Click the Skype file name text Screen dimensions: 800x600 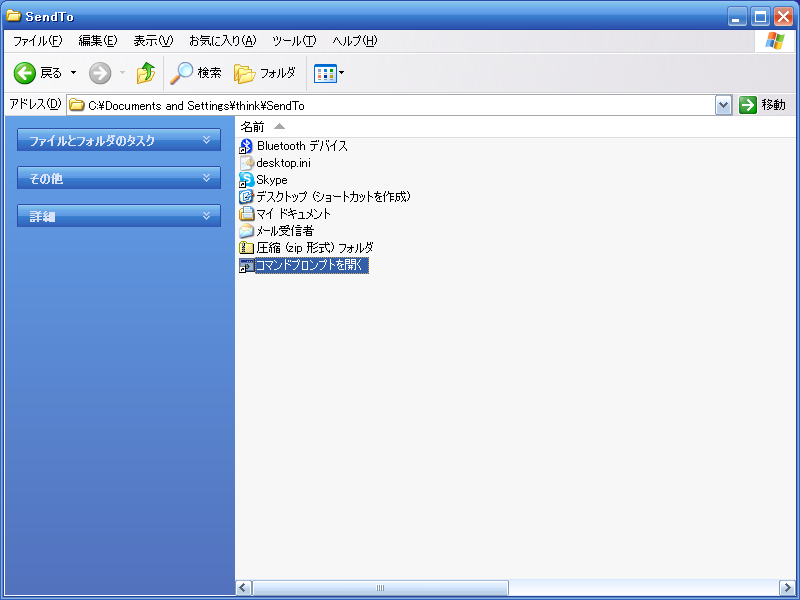[271, 180]
